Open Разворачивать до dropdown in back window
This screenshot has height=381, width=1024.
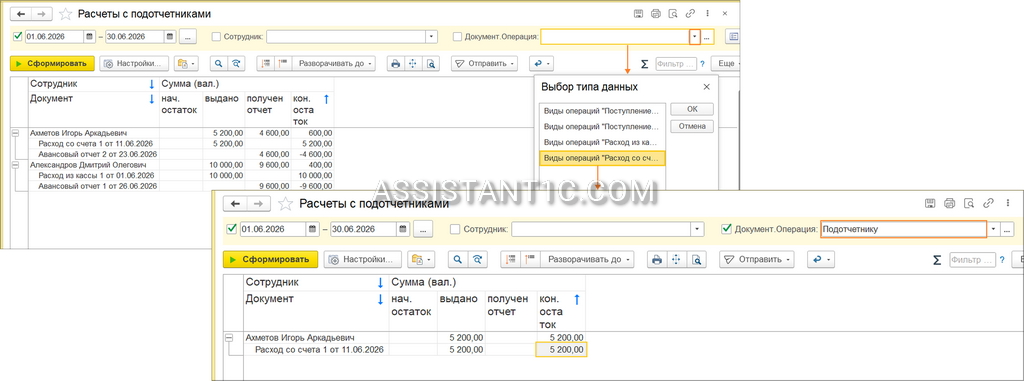[x=335, y=63]
